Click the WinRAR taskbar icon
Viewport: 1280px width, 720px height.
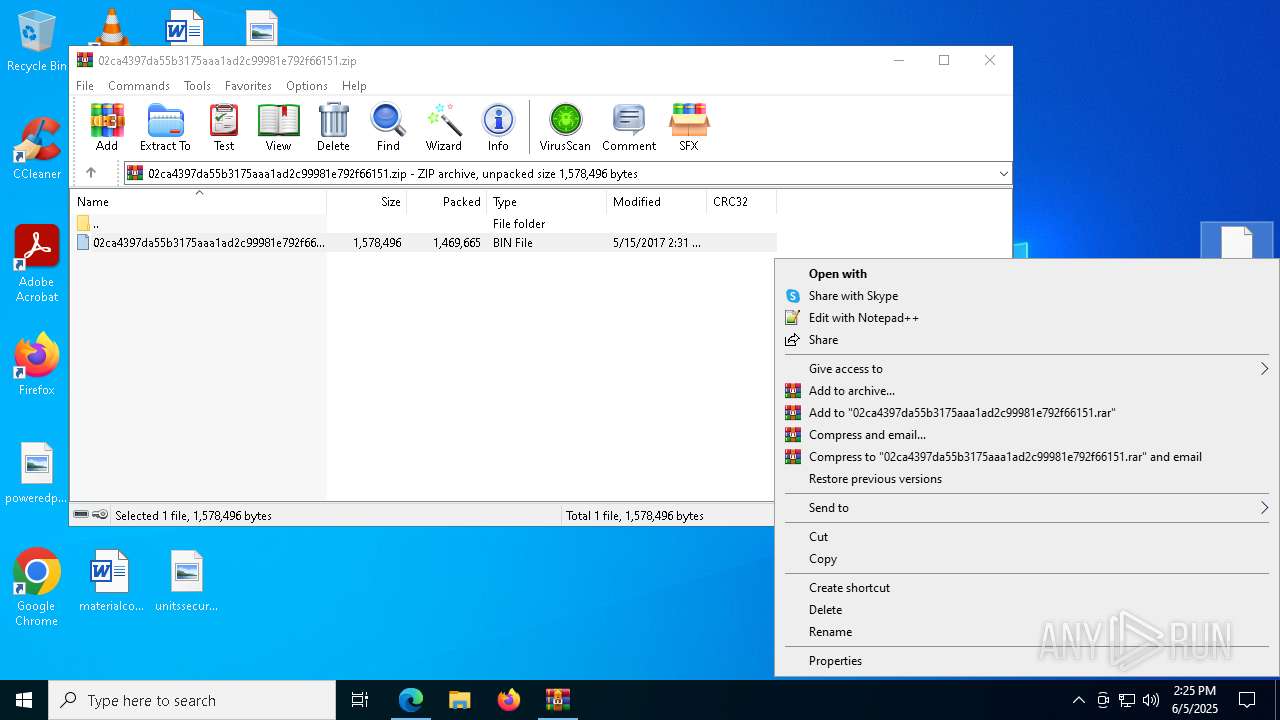[557, 700]
